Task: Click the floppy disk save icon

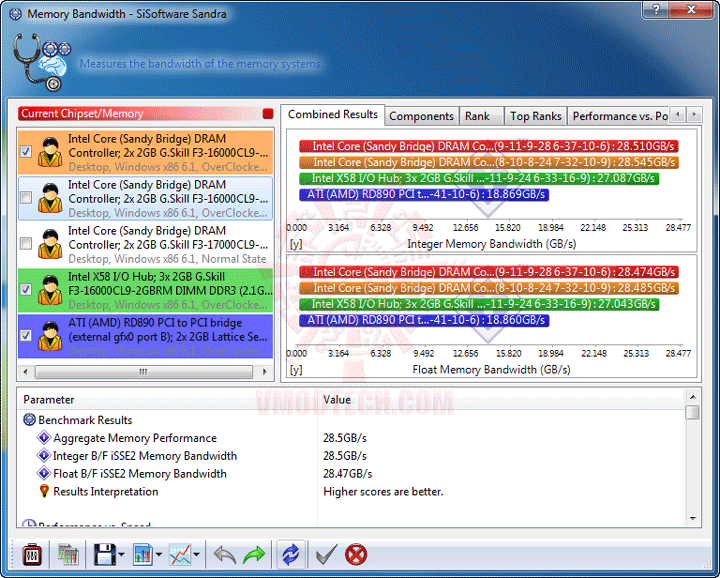Action: coord(105,555)
